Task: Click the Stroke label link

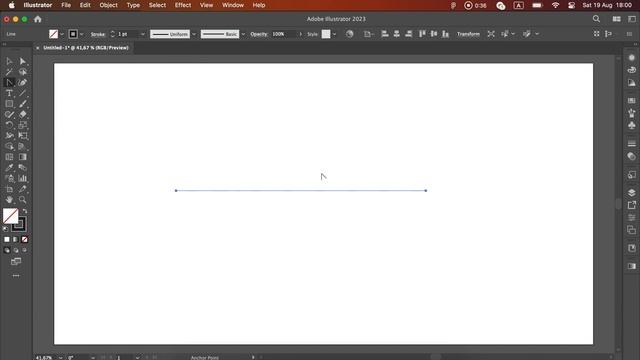Action: (98, 34)
